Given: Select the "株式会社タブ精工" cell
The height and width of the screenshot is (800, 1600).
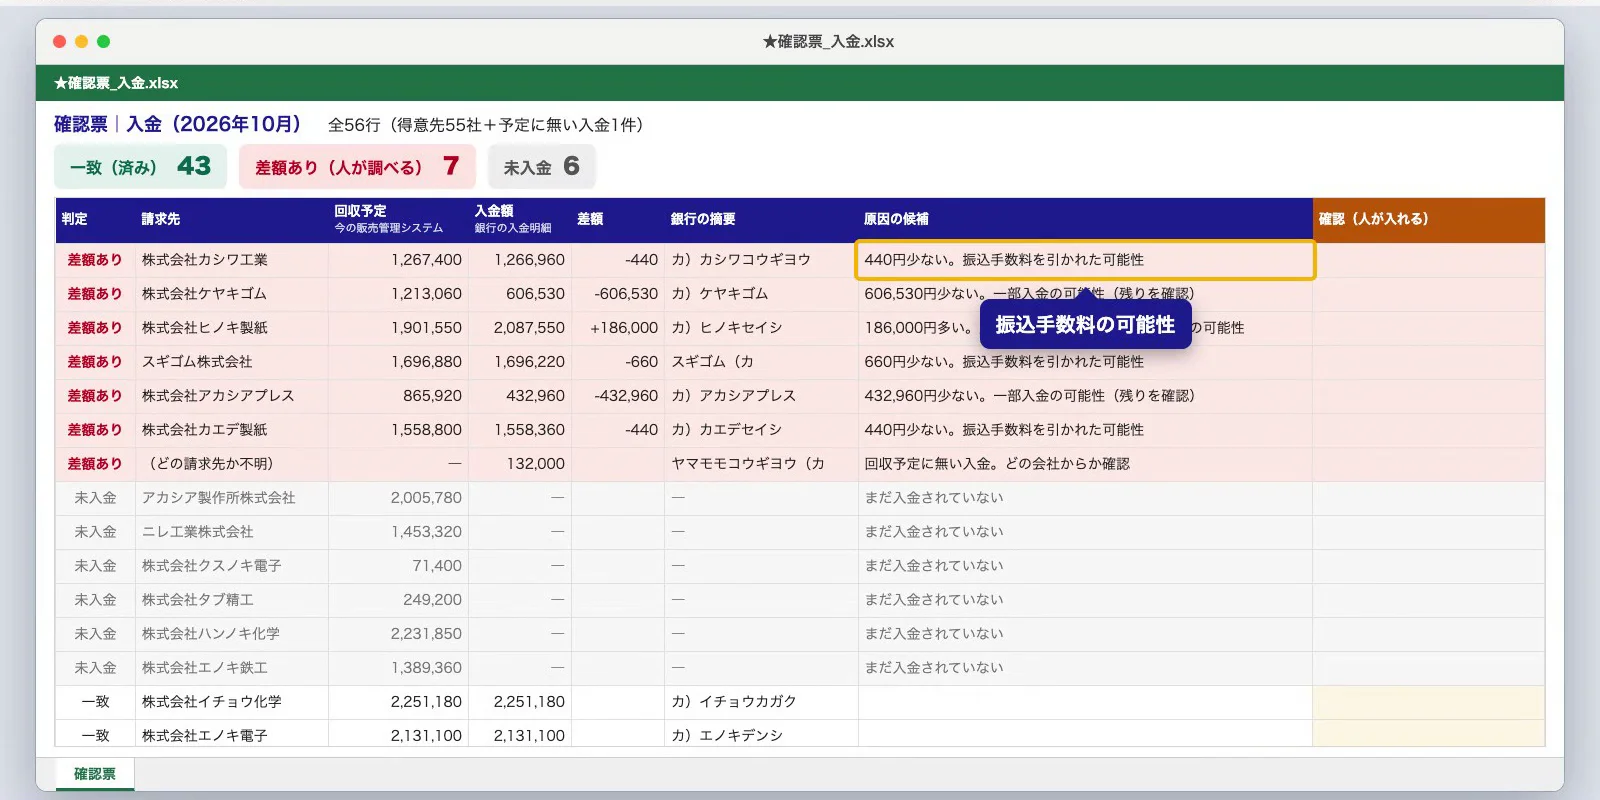Looking at the screenshot, I should click(232, 600).
